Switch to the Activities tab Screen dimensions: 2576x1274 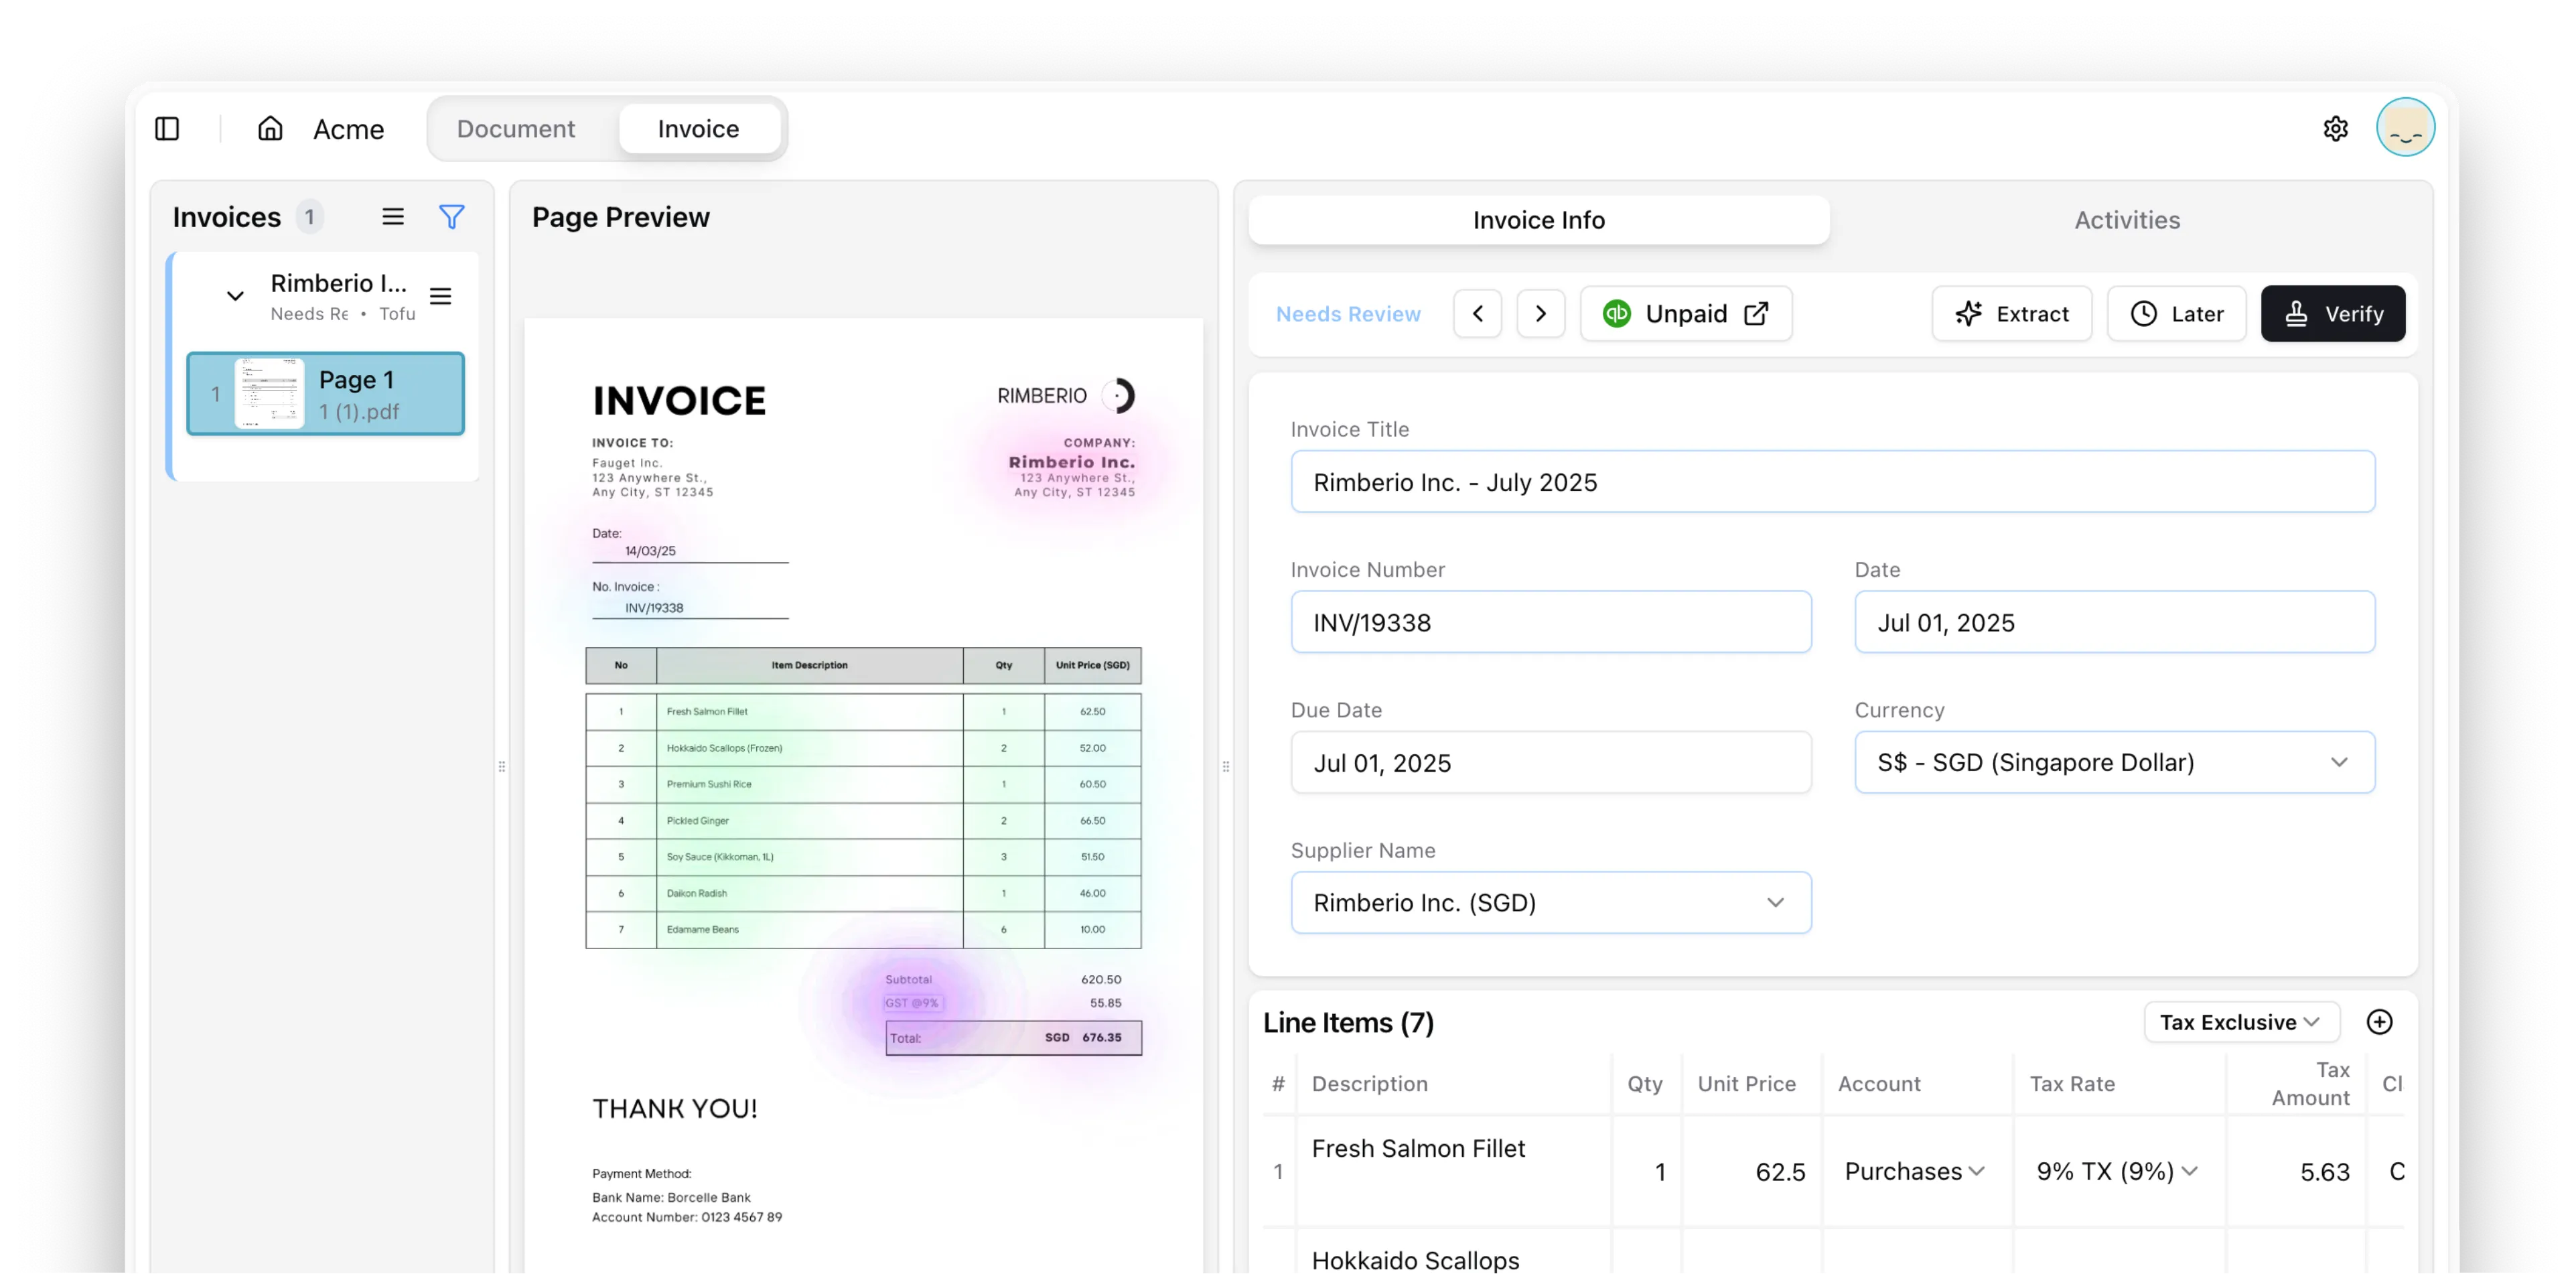point(2127,220)
